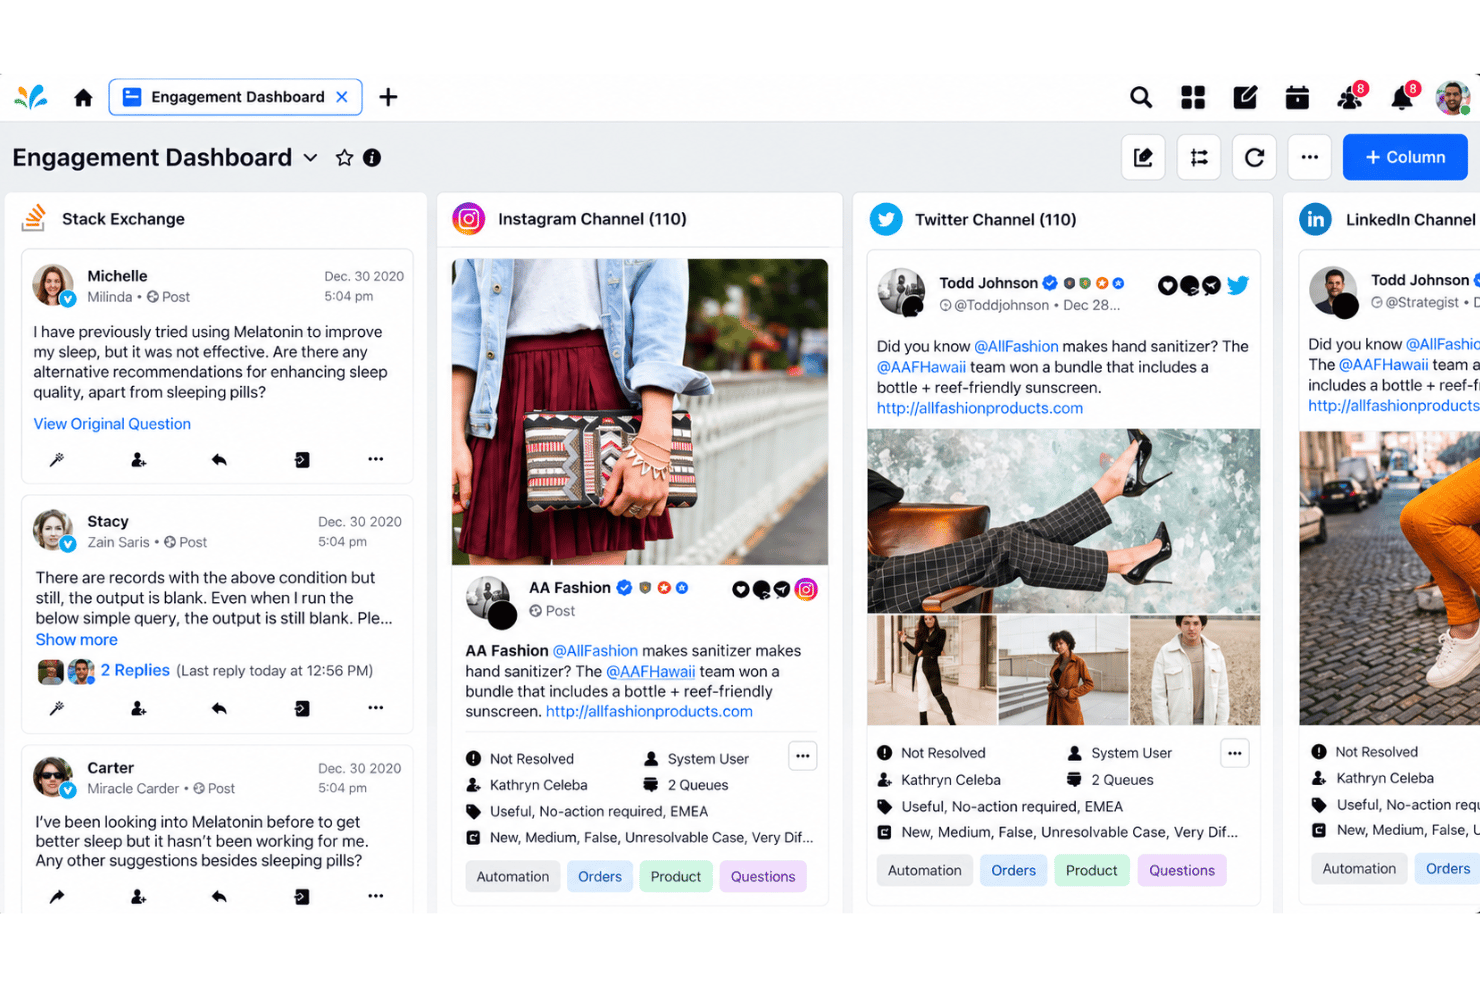Open dashboard more options ellipsis
Screen dimensions: 1480x987
1310,157
